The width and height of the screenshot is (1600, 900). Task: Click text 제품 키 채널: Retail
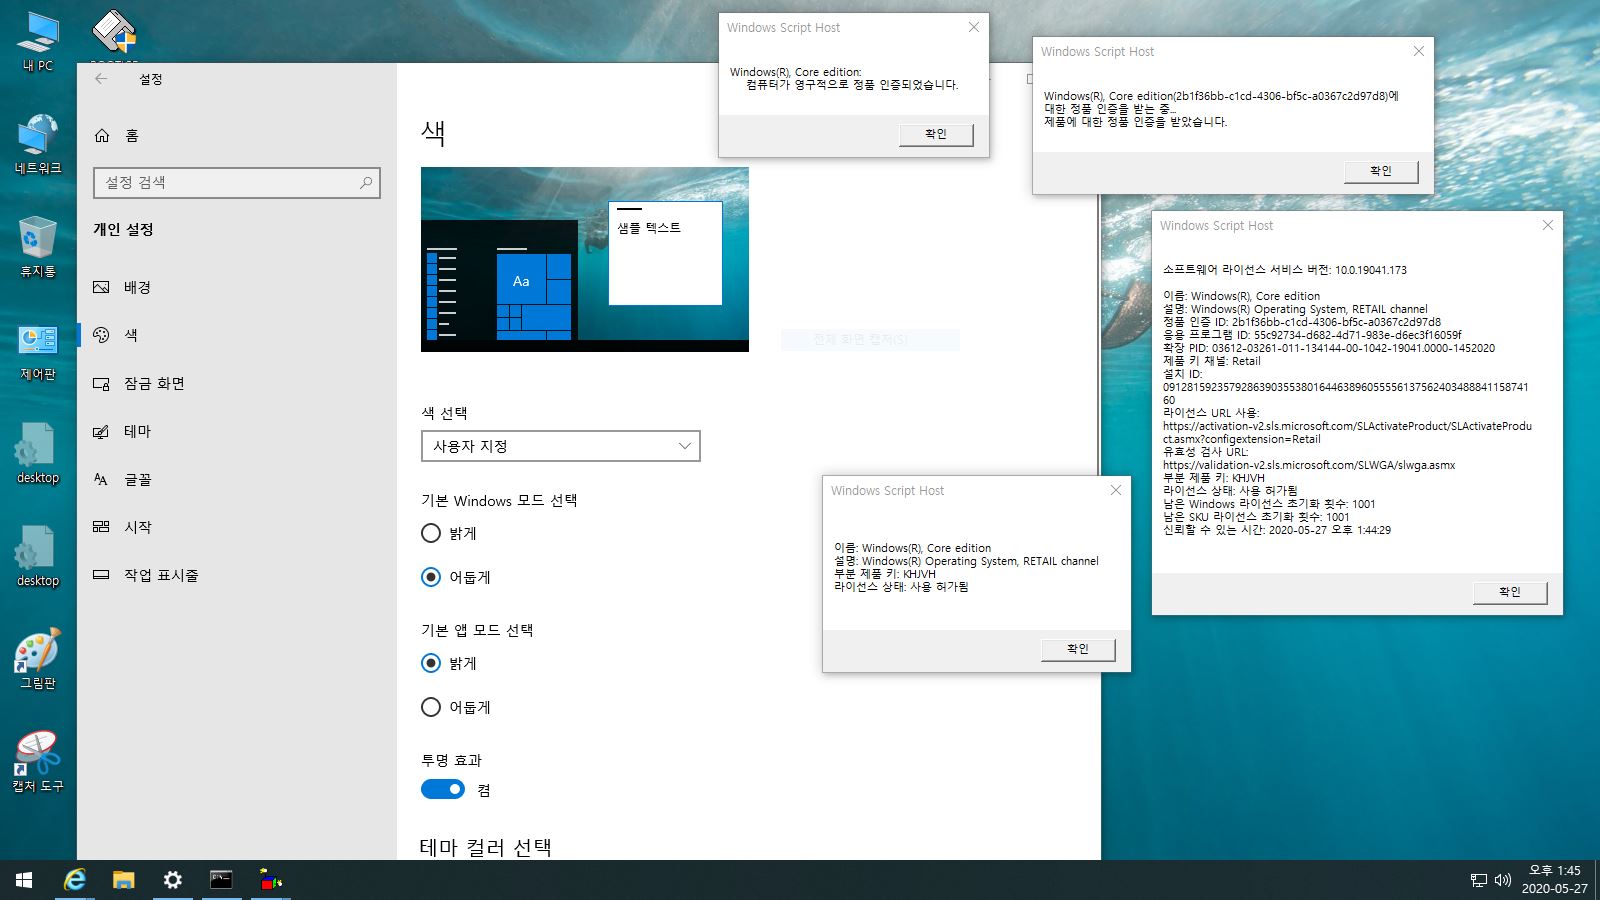pyautogui.click(x=1211, y=361)
